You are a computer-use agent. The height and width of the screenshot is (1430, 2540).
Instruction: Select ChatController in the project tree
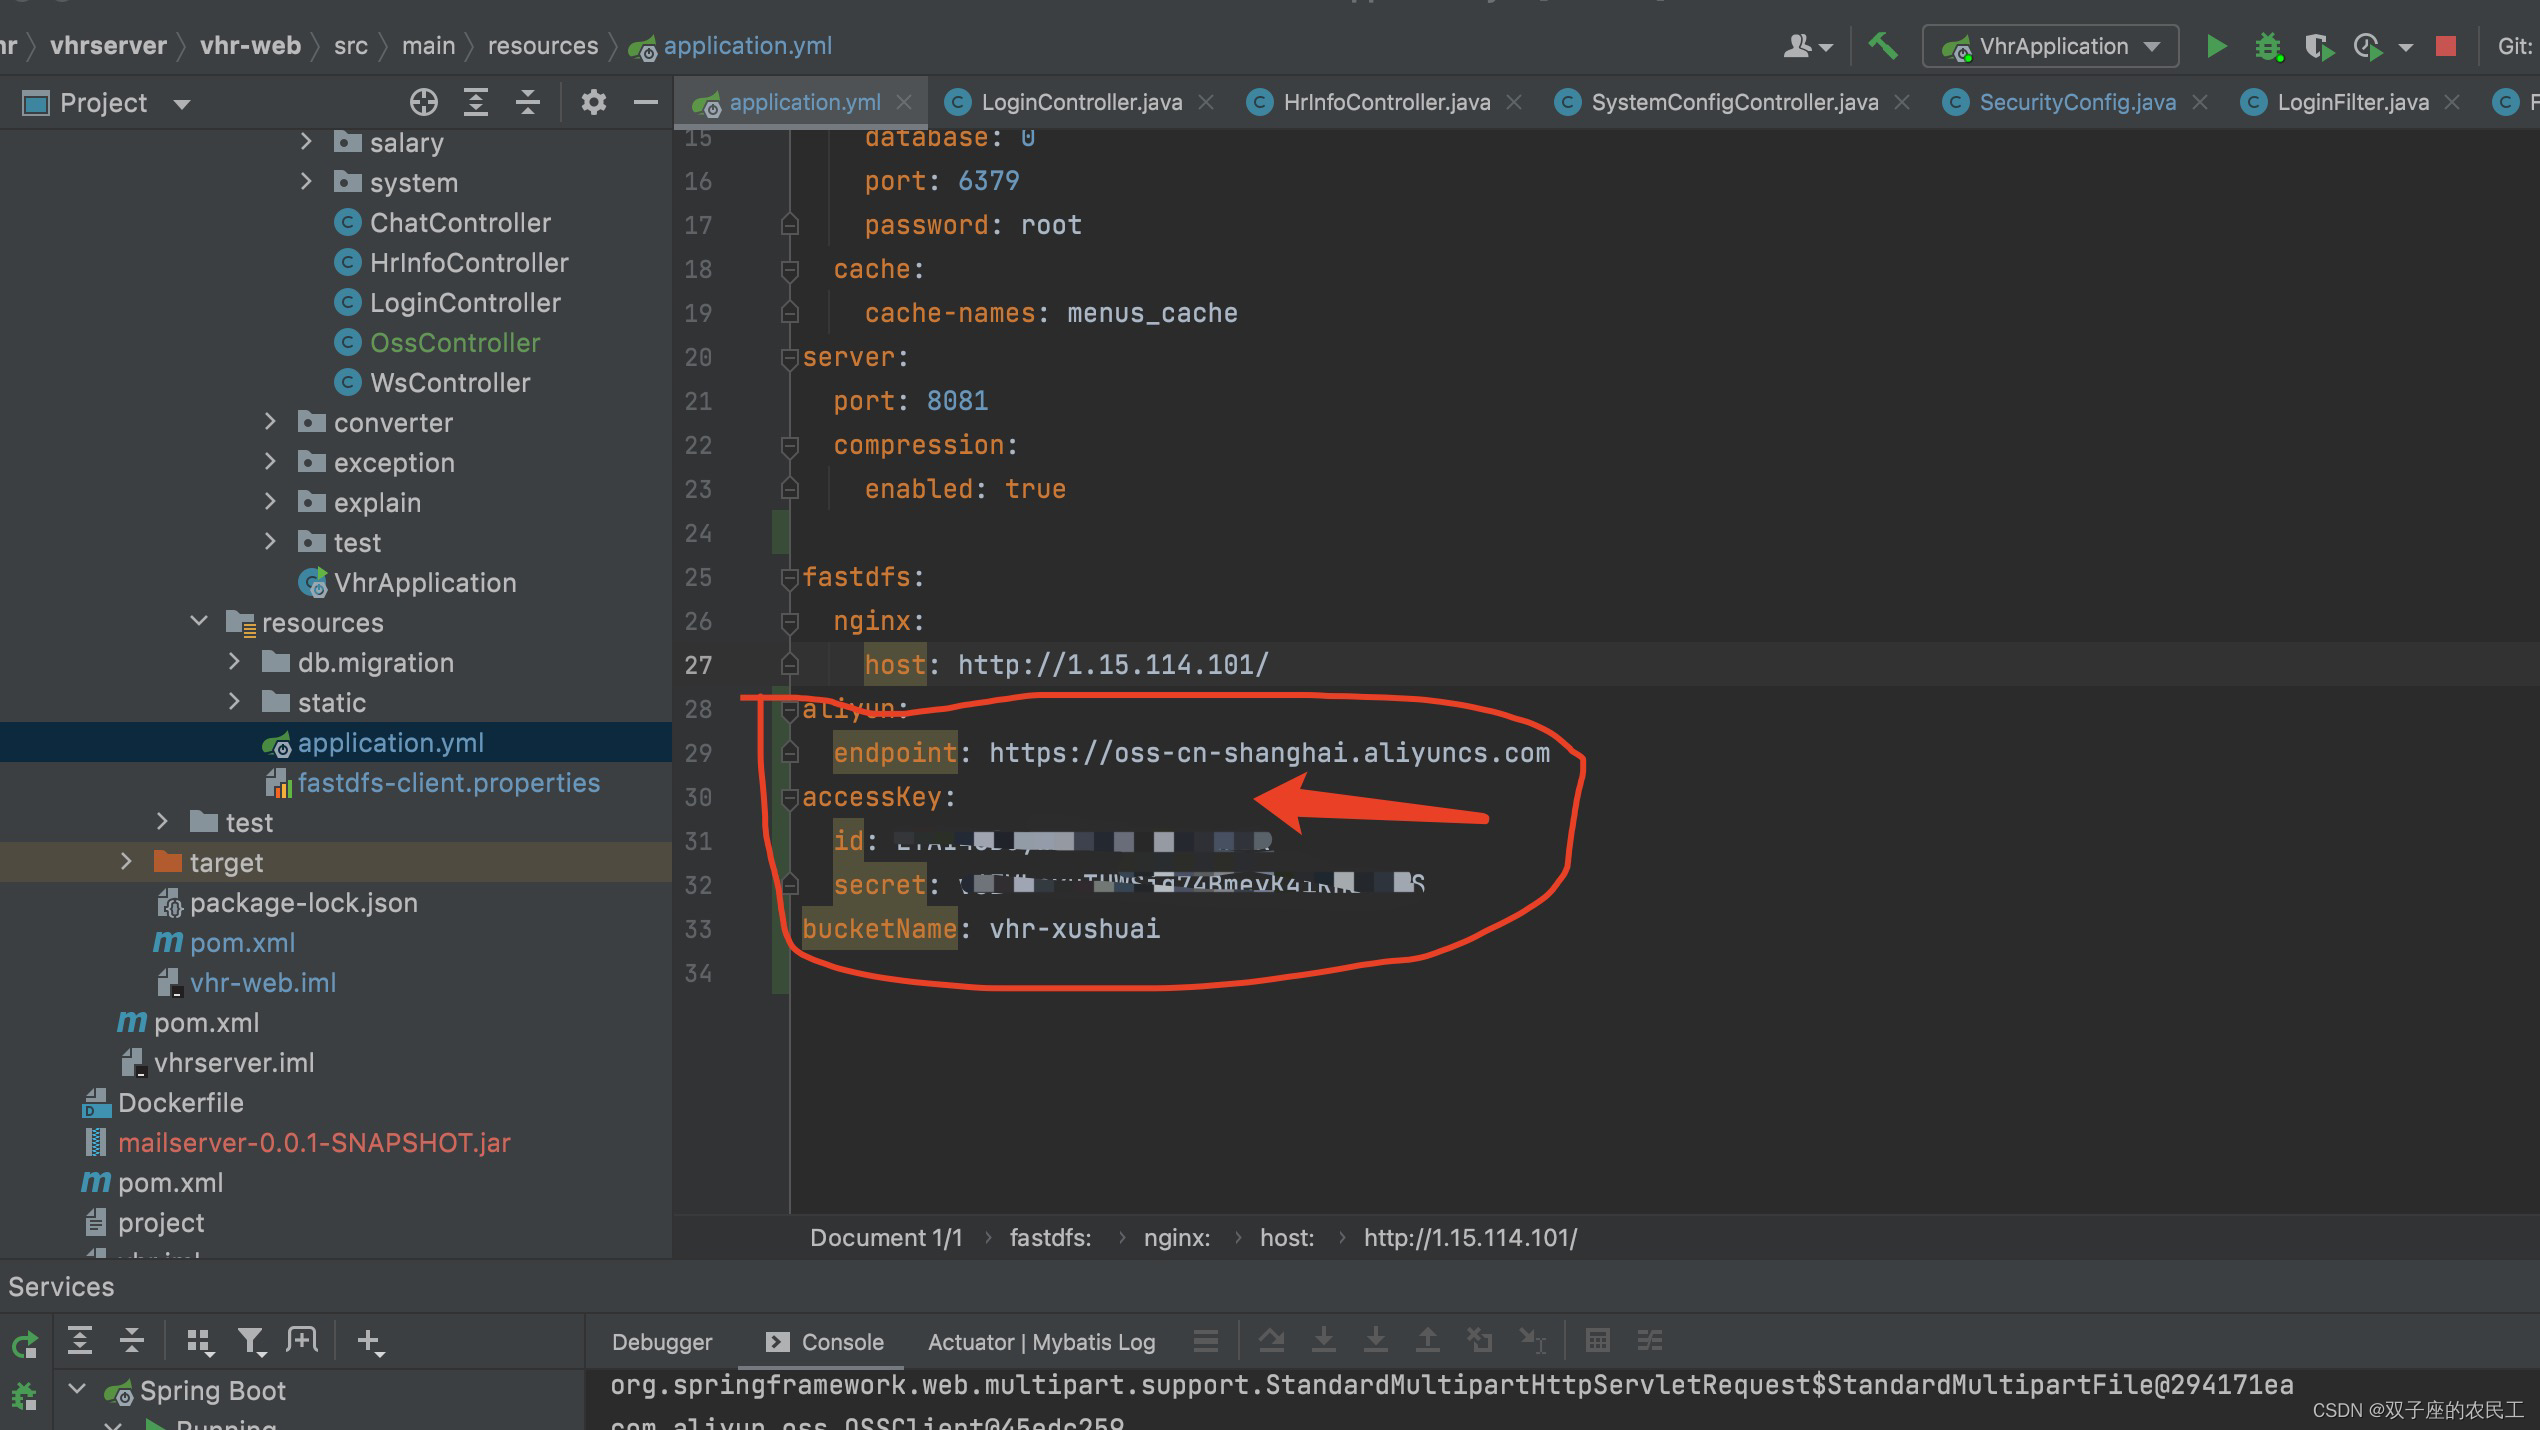[x=460, y=222]
